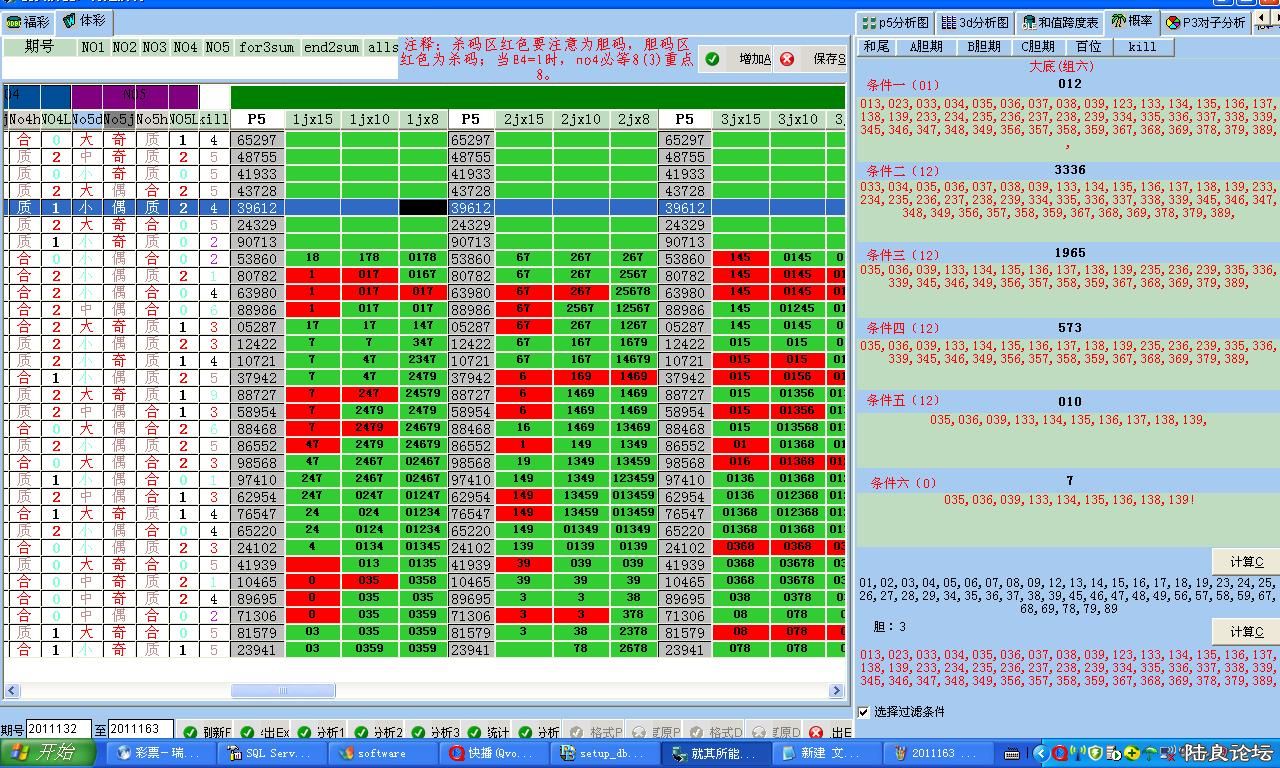Click horizontal scrollbar right arrow under grid
Image resolution: width=1280 pixels, height=768 pixels.
[x=836, y=690]
